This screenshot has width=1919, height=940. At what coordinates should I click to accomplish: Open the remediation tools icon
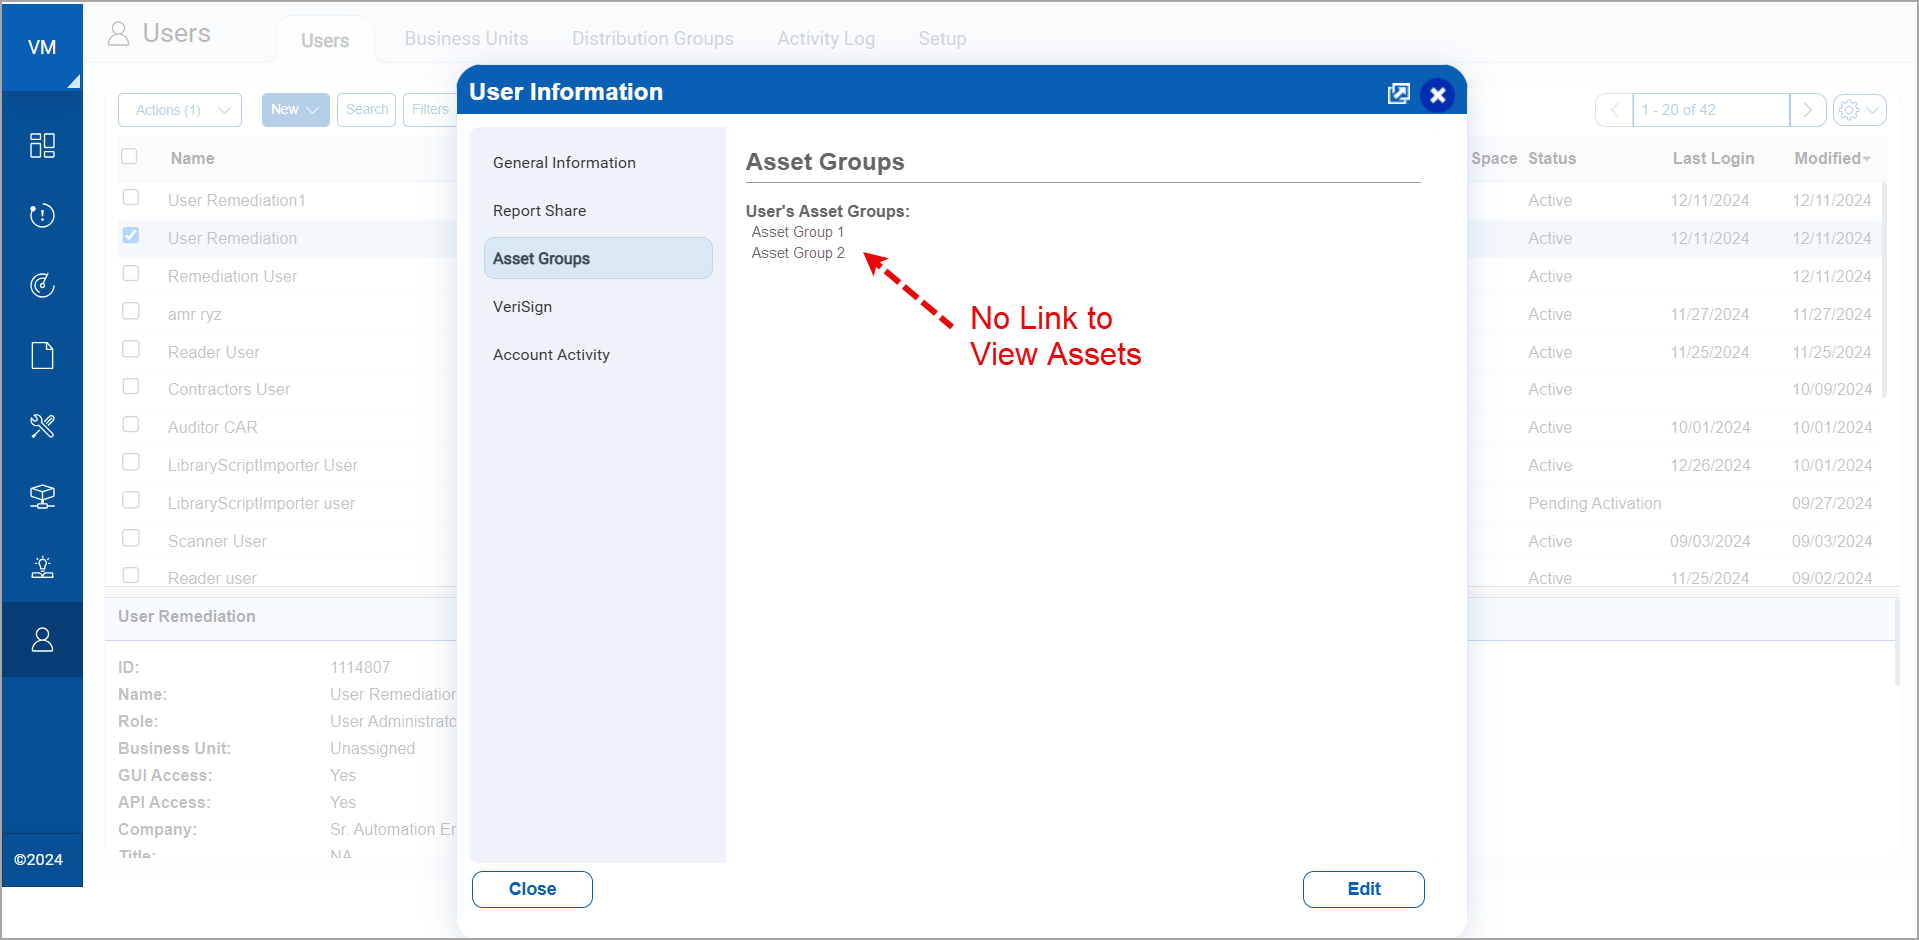tap(42, 425)
